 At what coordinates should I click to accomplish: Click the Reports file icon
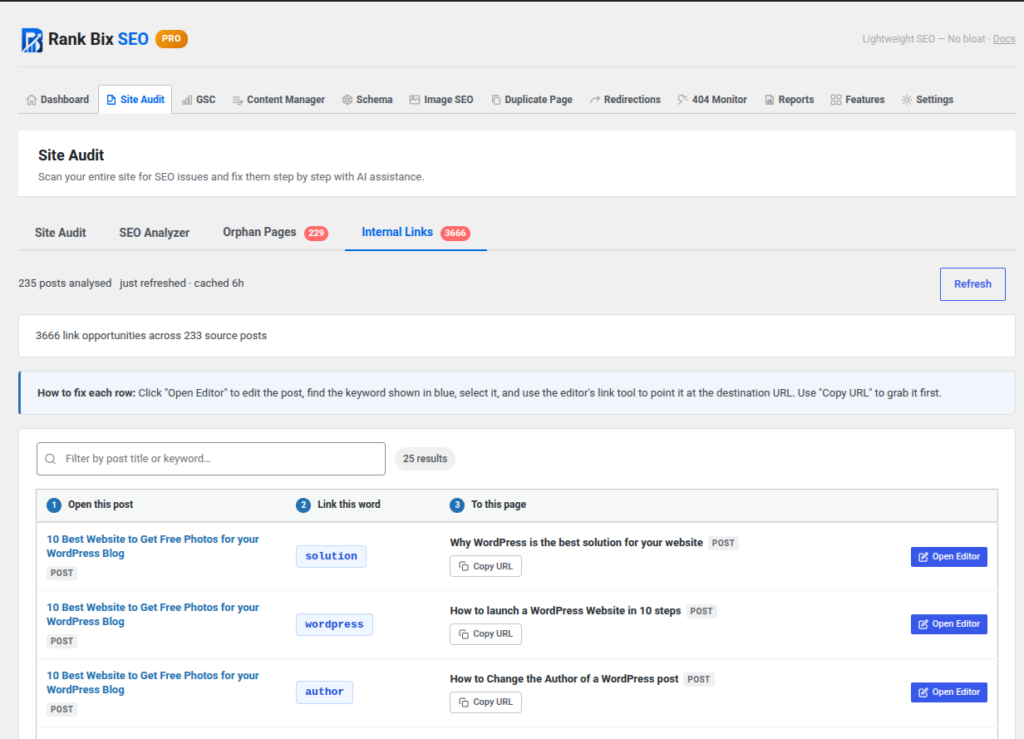click(769, 100)
